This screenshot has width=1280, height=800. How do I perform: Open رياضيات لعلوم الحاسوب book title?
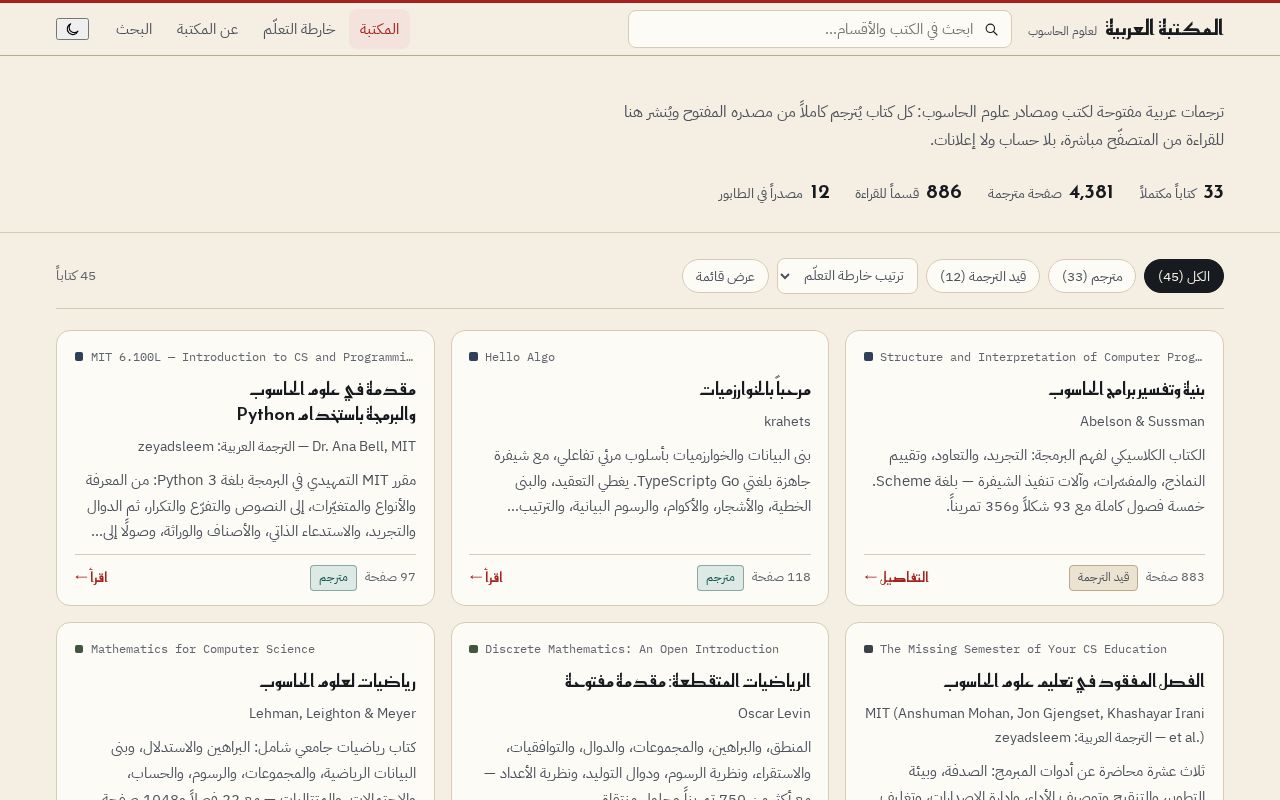pyautogui.click(x=337, y=681)
